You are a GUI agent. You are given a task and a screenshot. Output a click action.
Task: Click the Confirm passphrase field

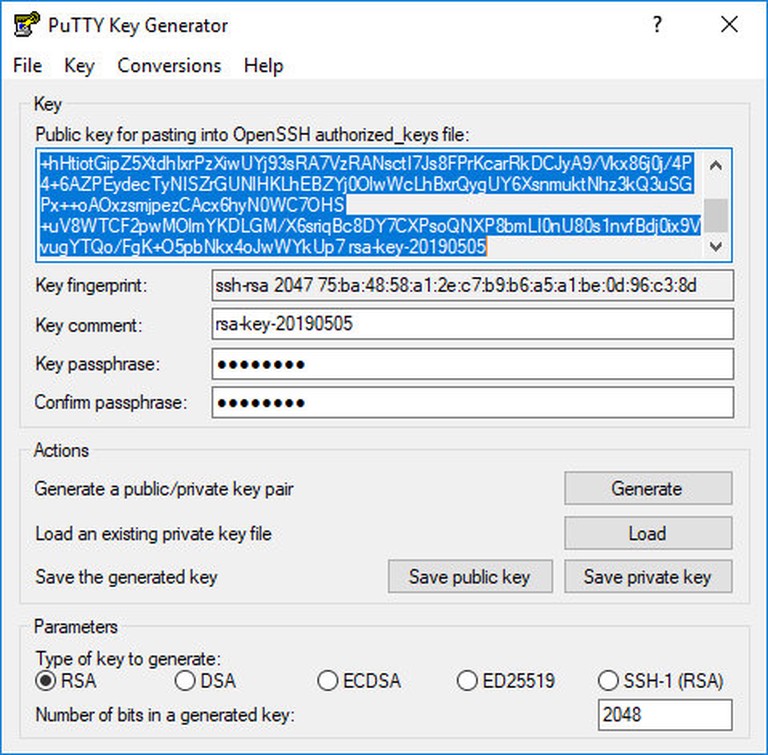click(473, 402)
